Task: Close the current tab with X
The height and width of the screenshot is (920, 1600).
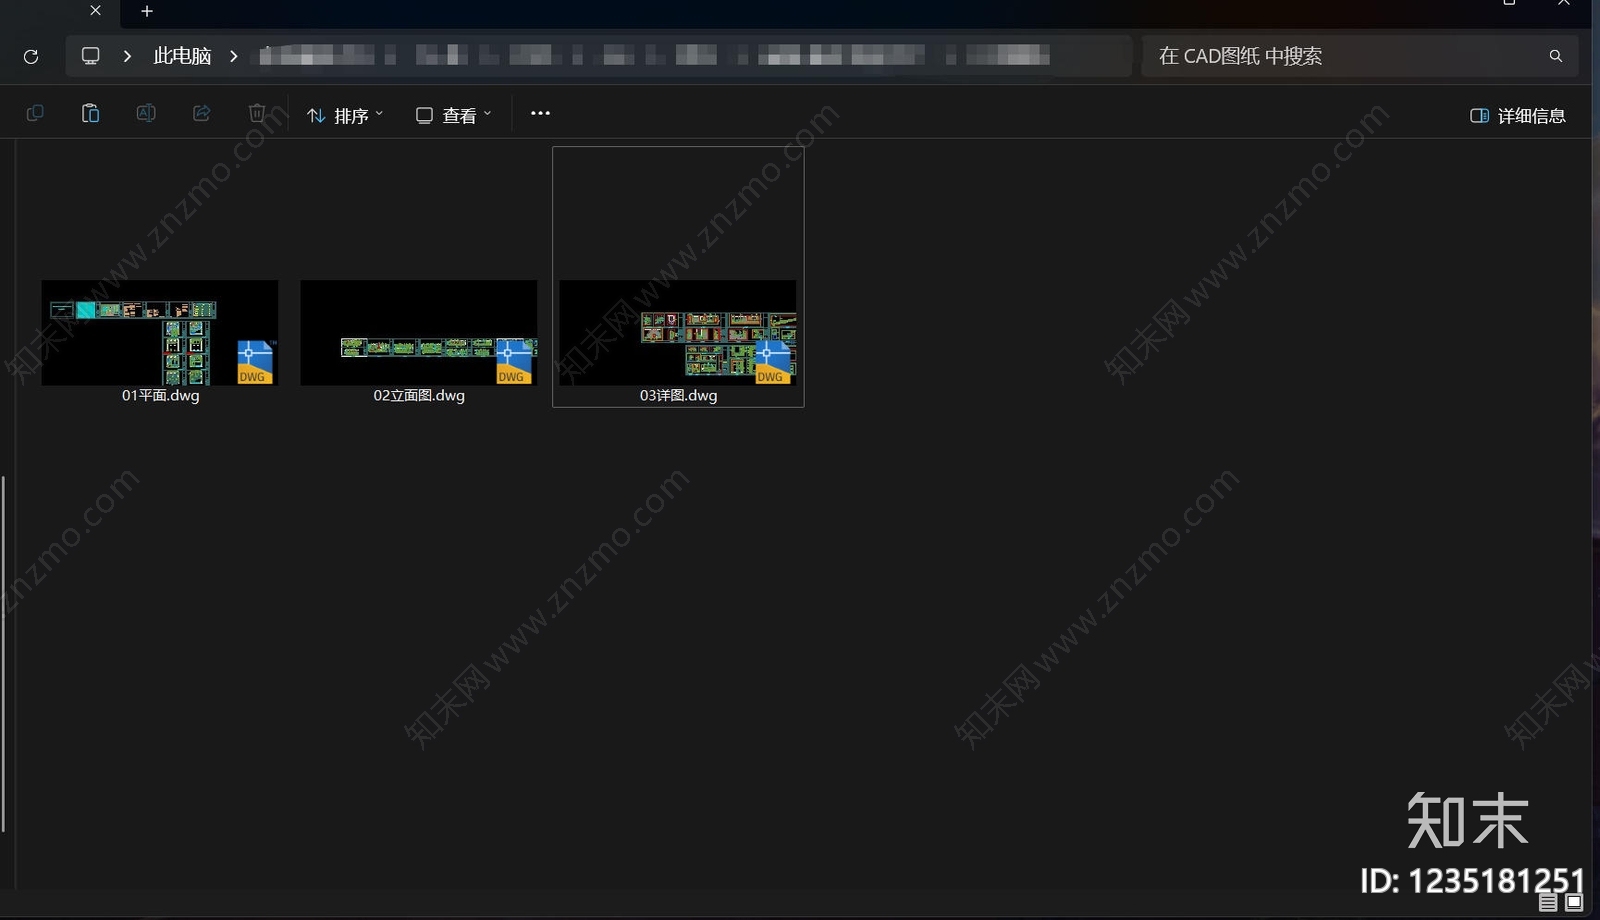Action: pos(95,10)
